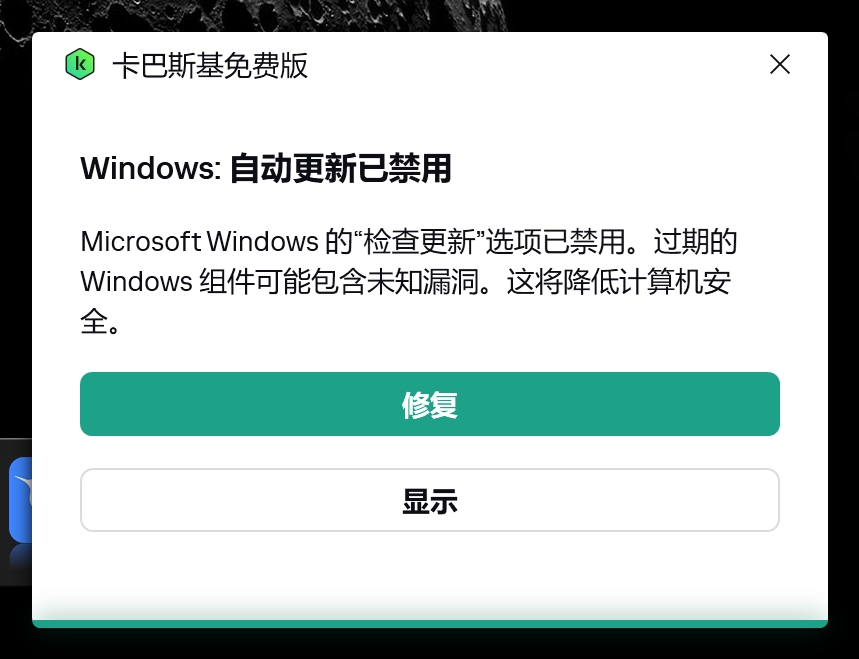Click the green Kaspersky hexagon logo
The height and width of the screenshot is (659, 859).
click(x=80, y=64)
